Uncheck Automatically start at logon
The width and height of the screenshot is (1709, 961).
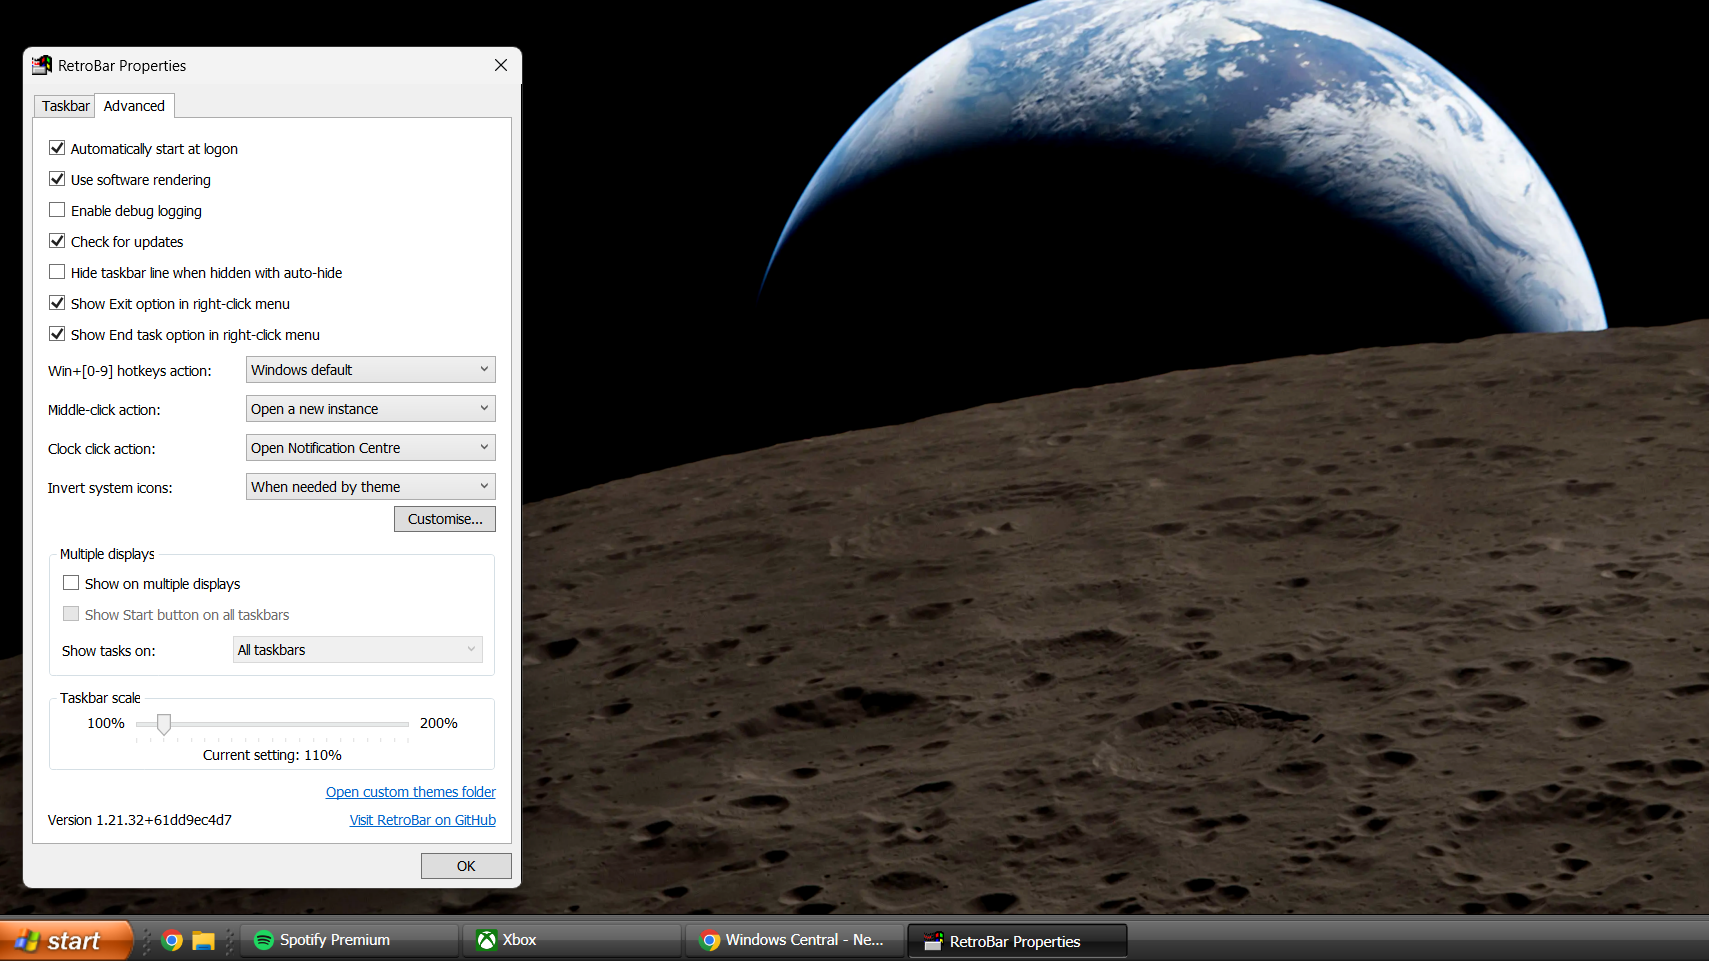[57, 148]
